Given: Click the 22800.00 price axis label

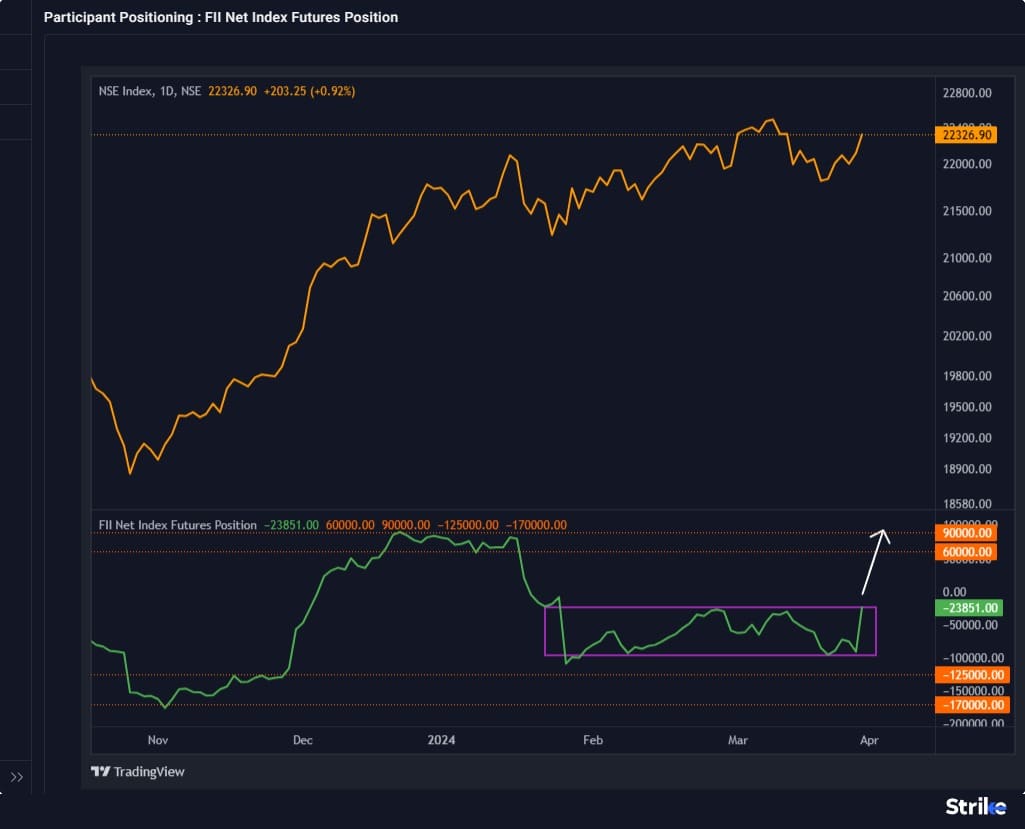Looking at the screenshot, I should [x=967, y=93].
